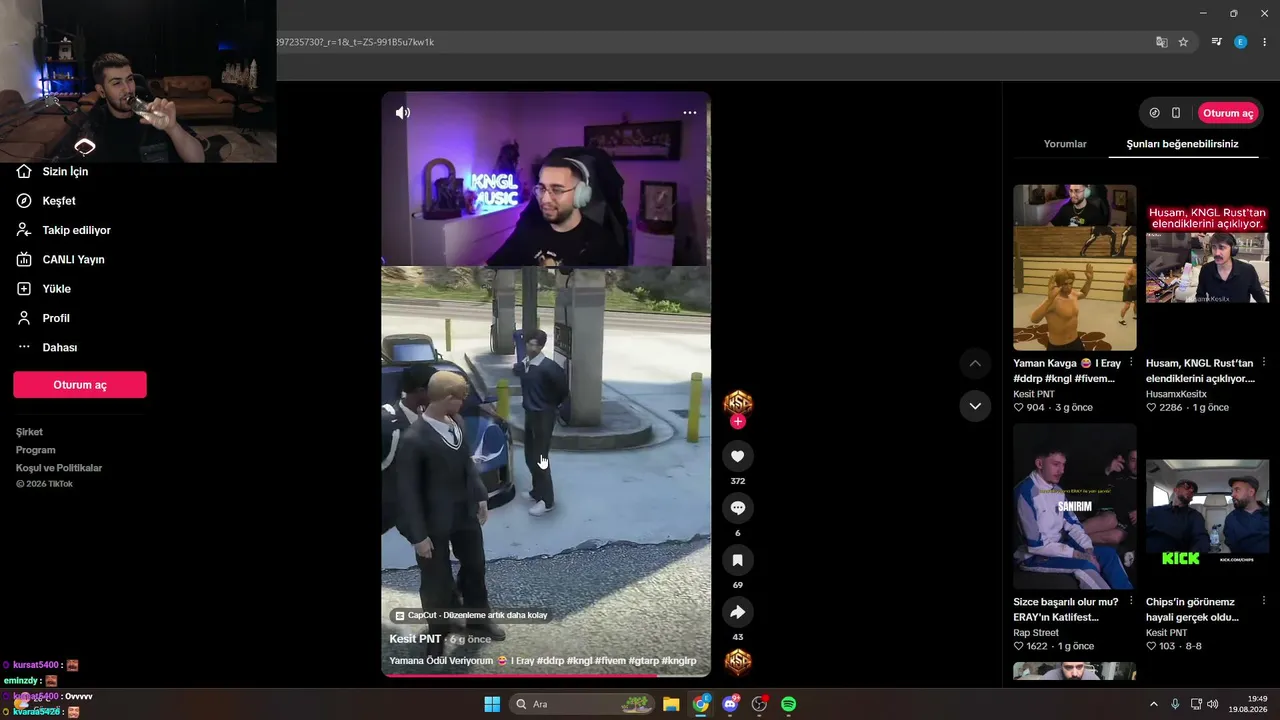1280x720 pixels.
Task: Share the video using the arrow icon
Action: pyautogui.click(x=738, y=612)
